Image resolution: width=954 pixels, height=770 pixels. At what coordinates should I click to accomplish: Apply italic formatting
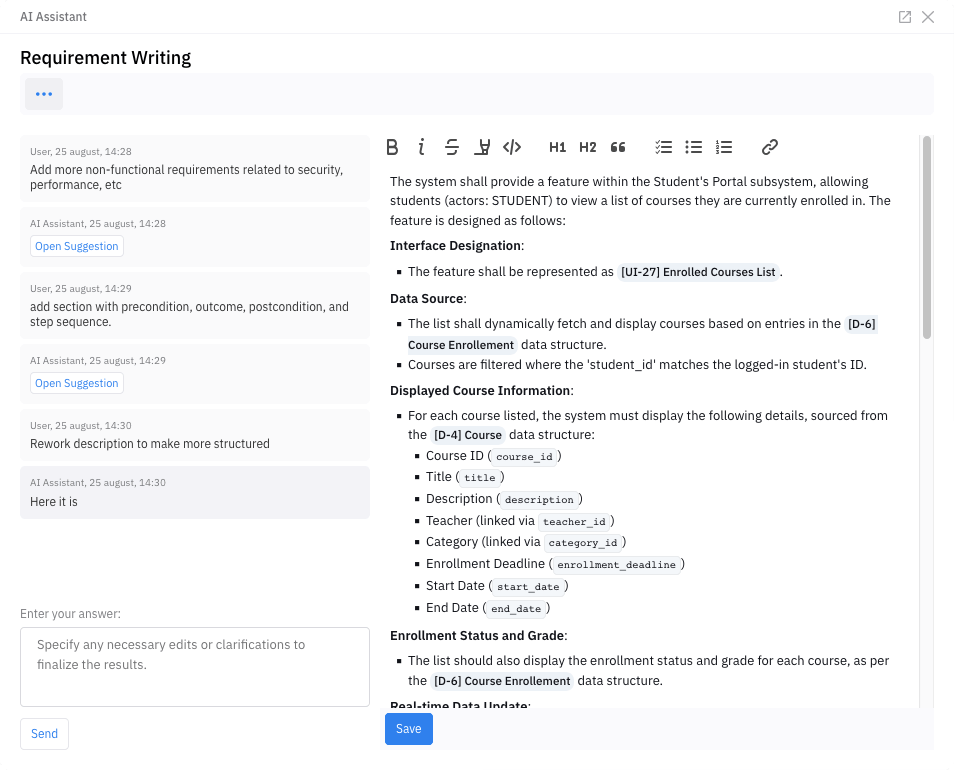pos(421,147)
